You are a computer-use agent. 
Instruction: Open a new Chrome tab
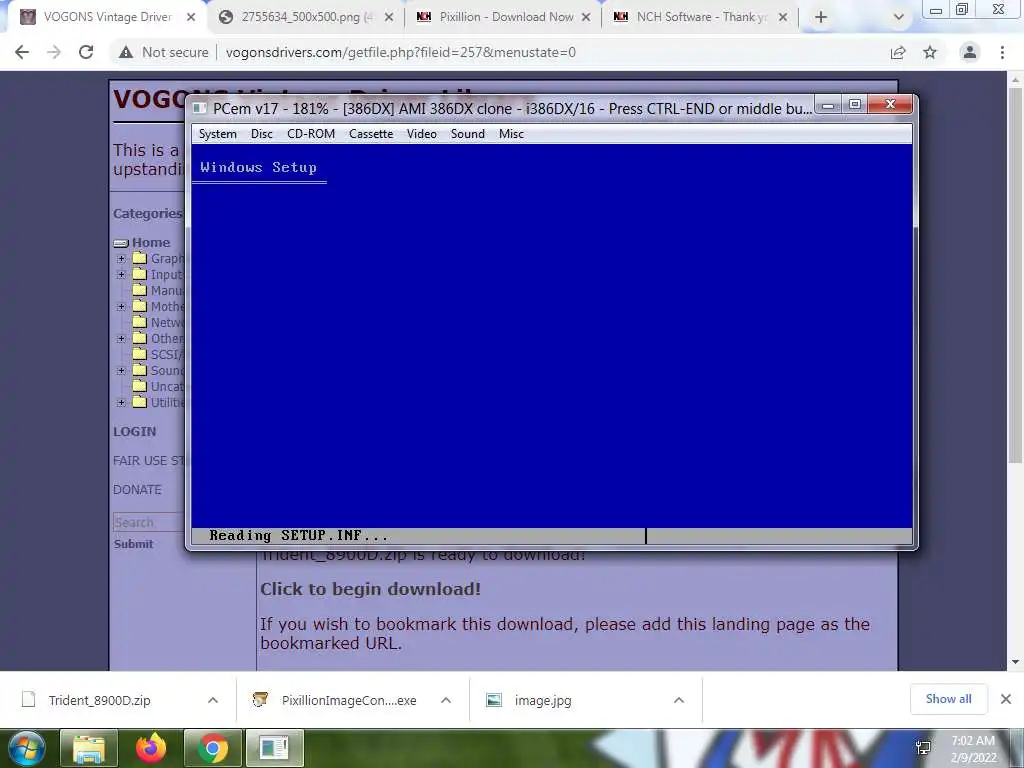pos(821,18)
